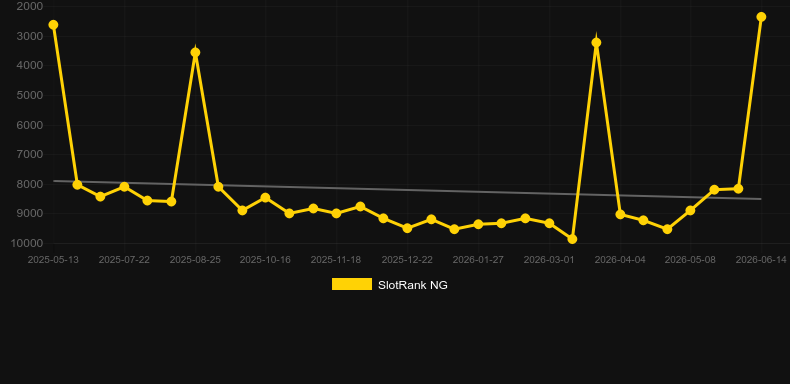The height and width of the screenshot is (384, 790).
Task: Click the 2026-01-27 x-axis date label
Action: tap(478, 260)
